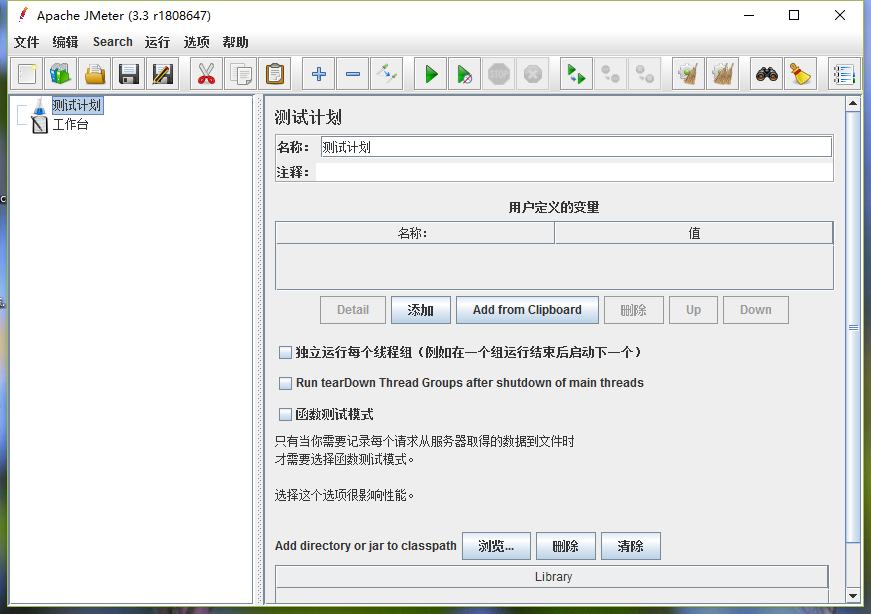871x614 pixels.
Task: Click the Down button
Action: click(755, 310)
